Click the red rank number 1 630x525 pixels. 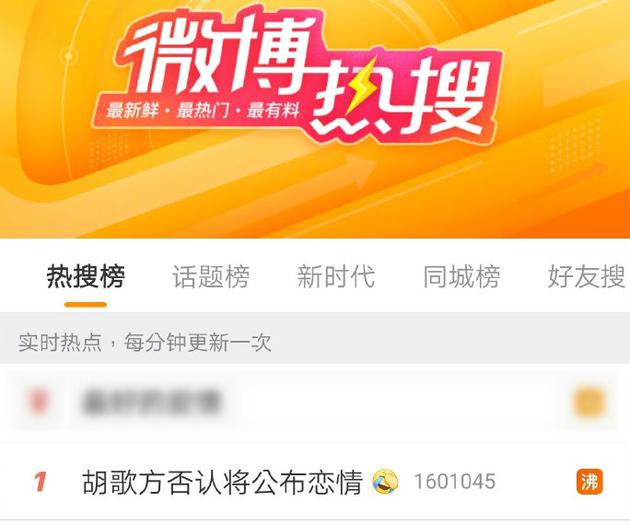(x=40, y=482)
